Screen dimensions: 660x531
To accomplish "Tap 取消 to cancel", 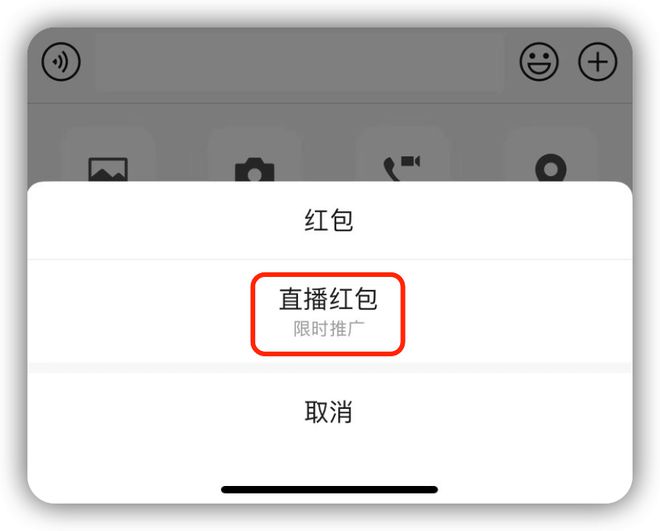I will 329,412.
